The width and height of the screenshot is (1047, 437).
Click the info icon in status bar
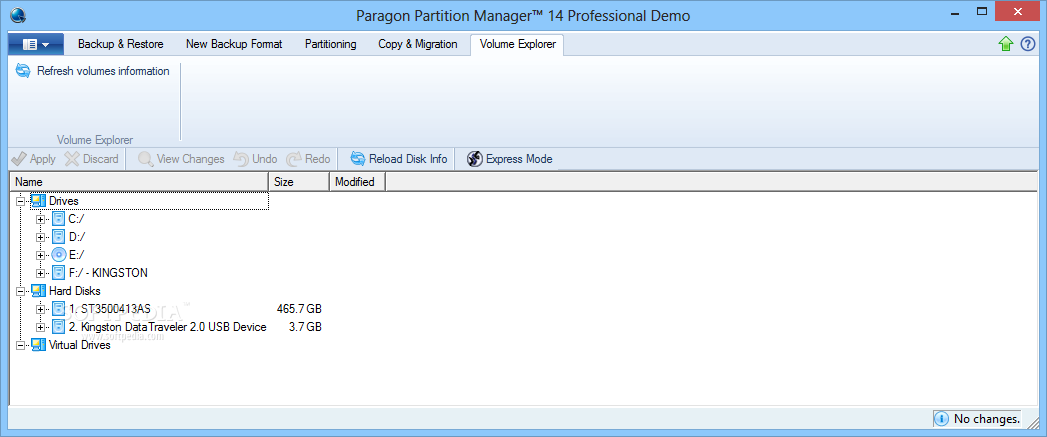(941, 419)
